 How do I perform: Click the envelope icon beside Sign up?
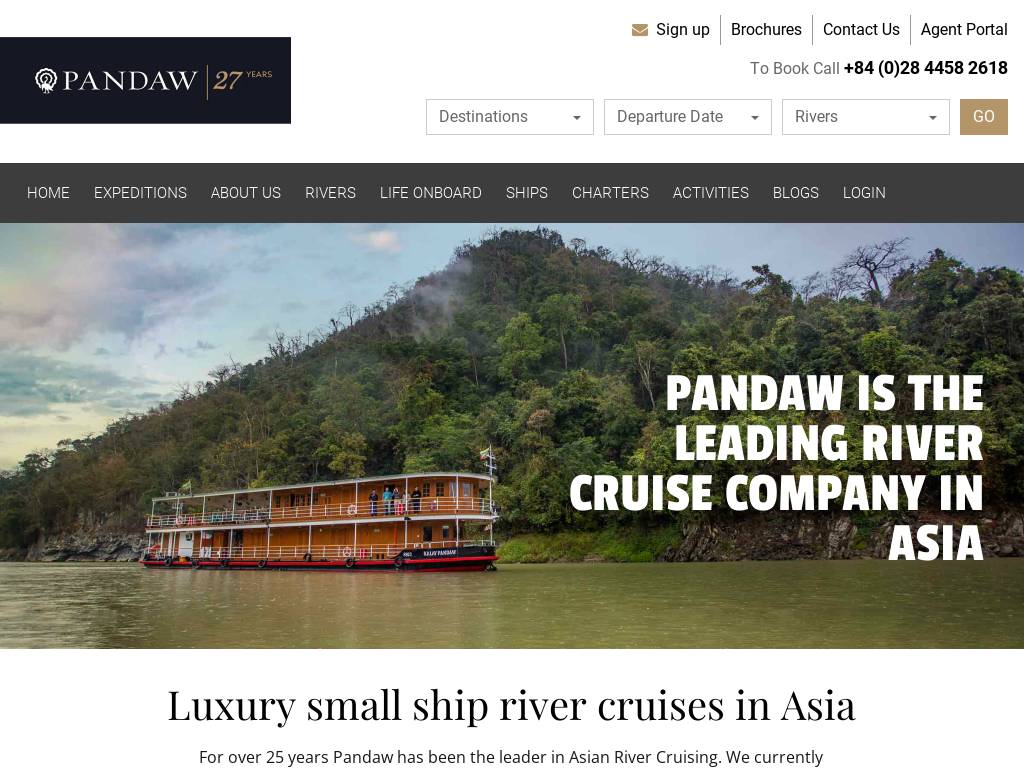(x=639, y=30)
